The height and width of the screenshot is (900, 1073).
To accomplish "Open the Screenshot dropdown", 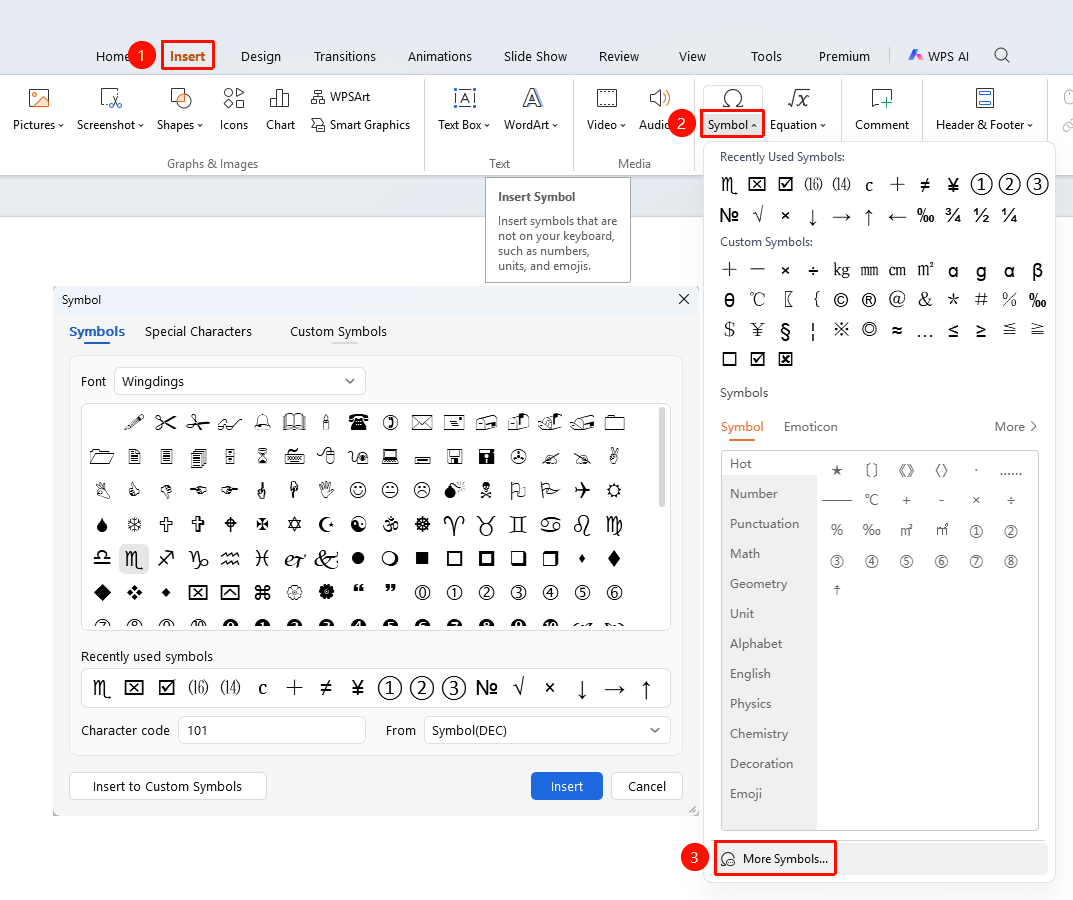I will (110, 125).
